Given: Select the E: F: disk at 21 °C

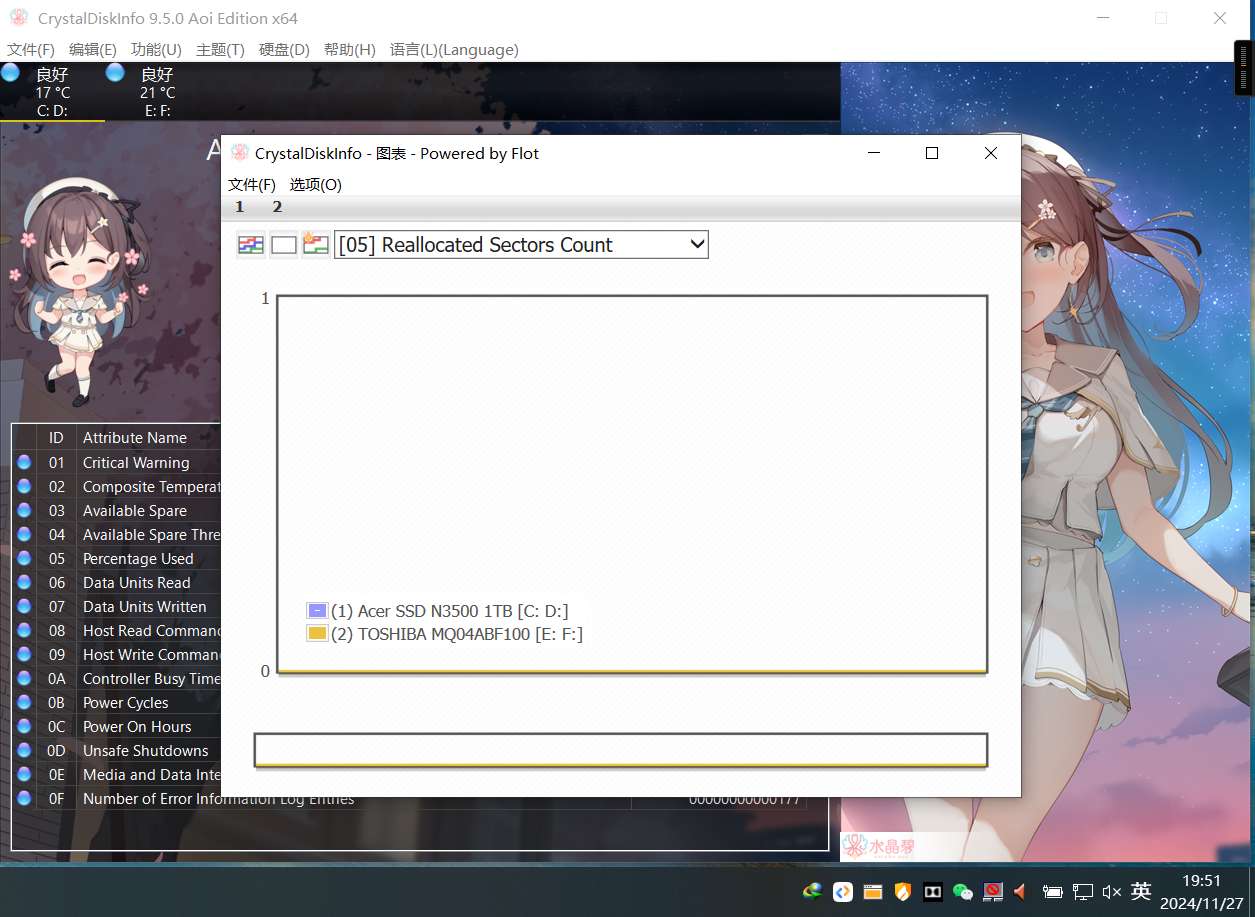Looking at the screenshot, I should pyautogui.click(x=157, y=92).
